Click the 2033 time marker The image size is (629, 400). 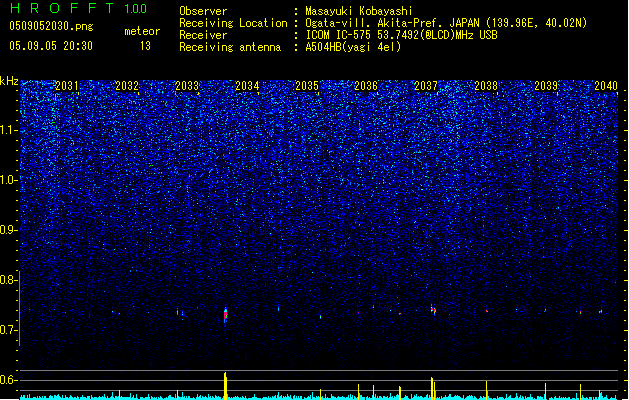(187, 85)
